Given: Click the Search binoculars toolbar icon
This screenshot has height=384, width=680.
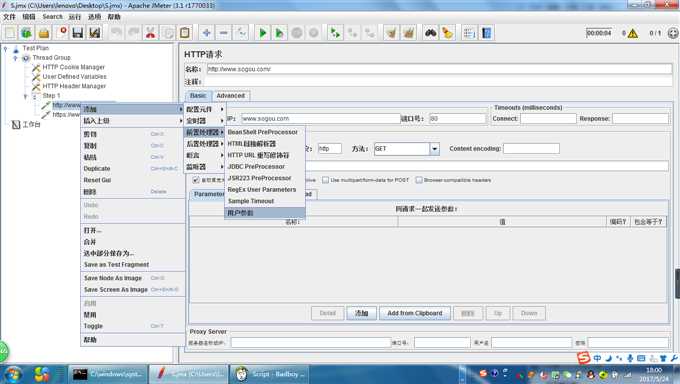Looking at the screenshot, I should [430, 33].
